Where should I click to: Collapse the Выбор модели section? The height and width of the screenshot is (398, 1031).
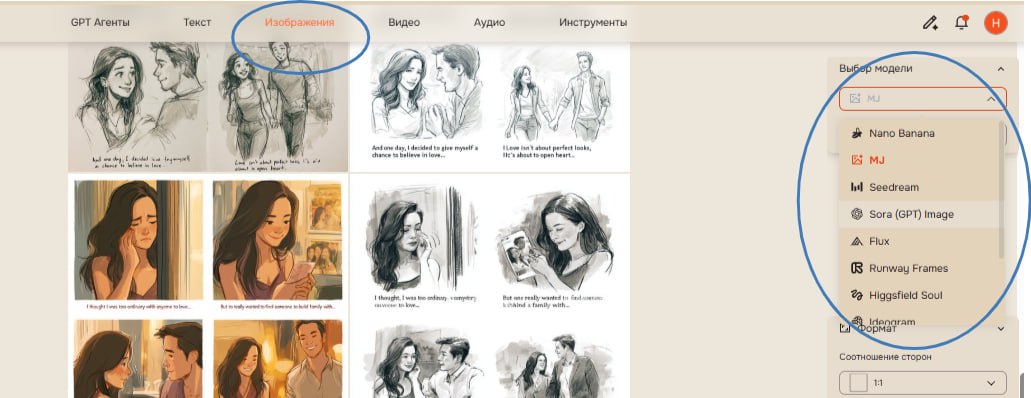coord(1001,68)
